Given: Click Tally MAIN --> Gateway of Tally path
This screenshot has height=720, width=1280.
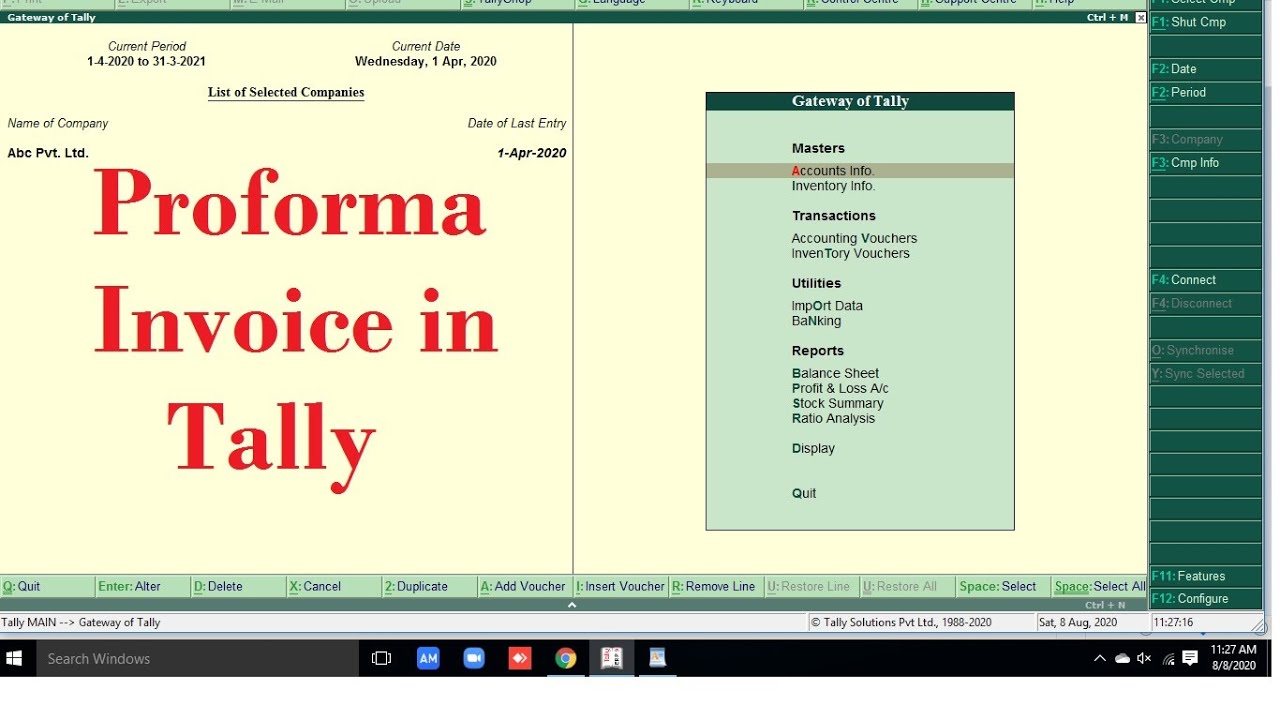Looking at the screenshot, I should (81, 622).
